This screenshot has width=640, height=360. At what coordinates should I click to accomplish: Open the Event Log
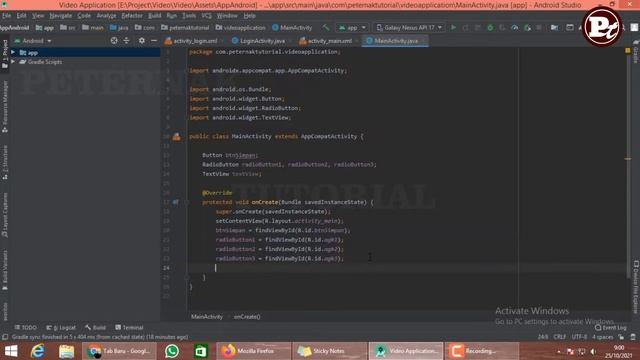coord(611,327)
